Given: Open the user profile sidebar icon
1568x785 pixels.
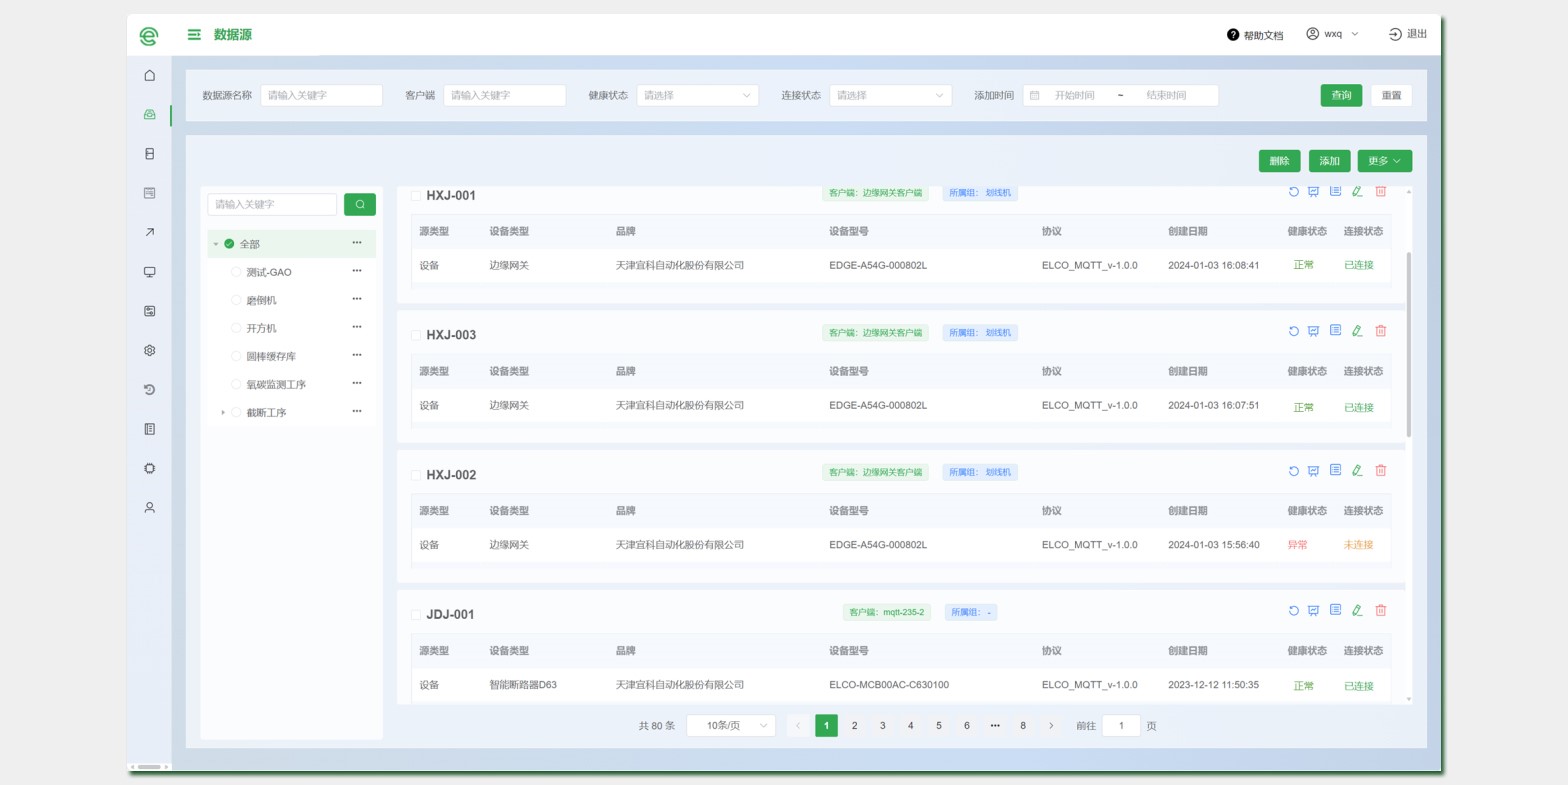Looking at the screenshot, I should point(149,508).
